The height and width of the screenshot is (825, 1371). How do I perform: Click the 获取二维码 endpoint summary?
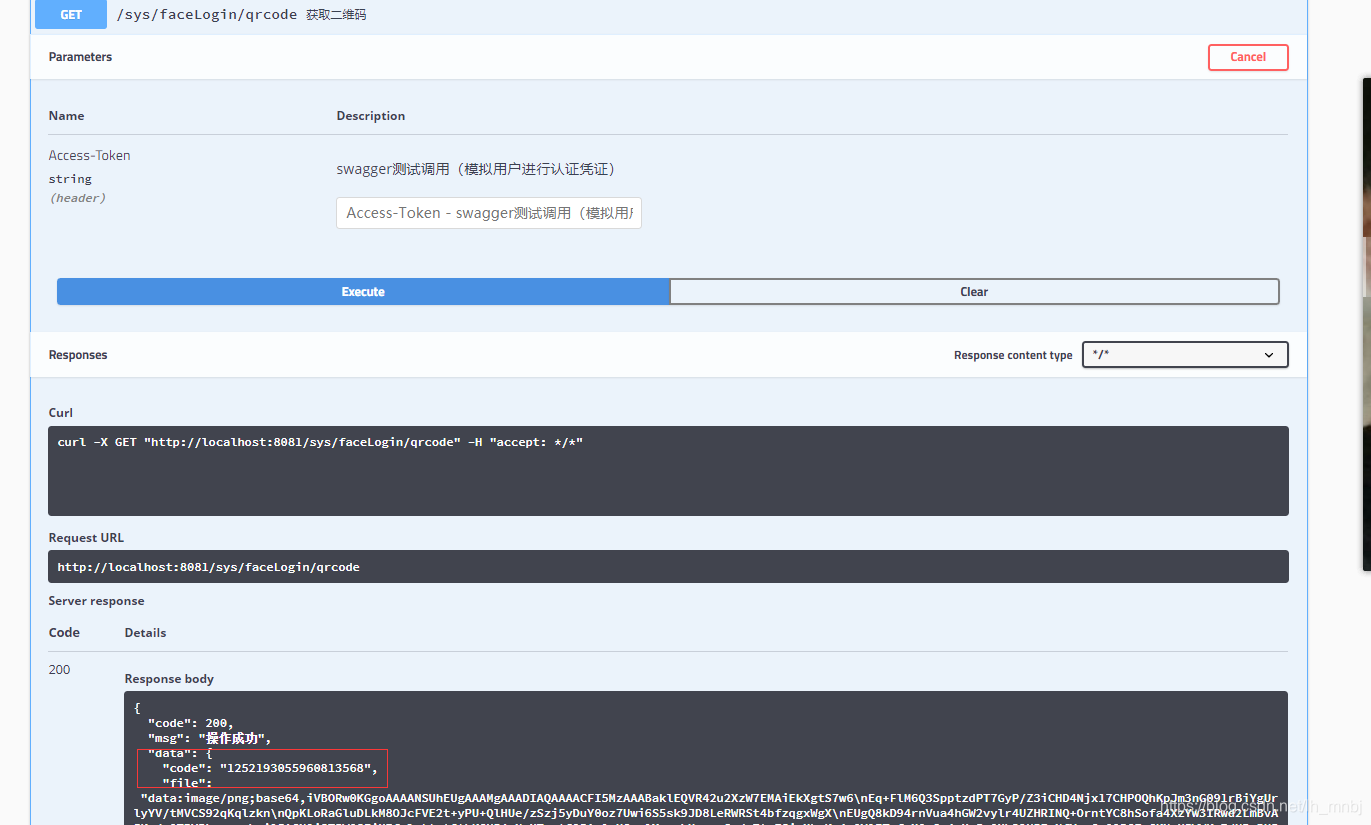pos(336,15)
